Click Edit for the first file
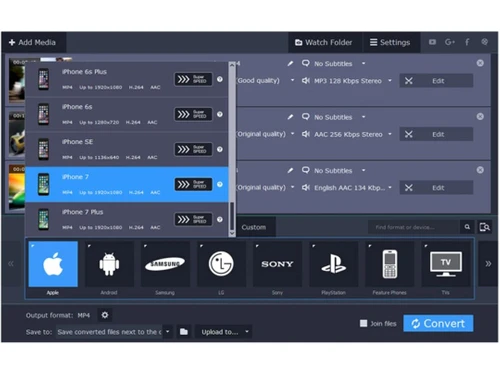This screenshot has width=500, height=375. pyautogui.click(x=436, y=81)
